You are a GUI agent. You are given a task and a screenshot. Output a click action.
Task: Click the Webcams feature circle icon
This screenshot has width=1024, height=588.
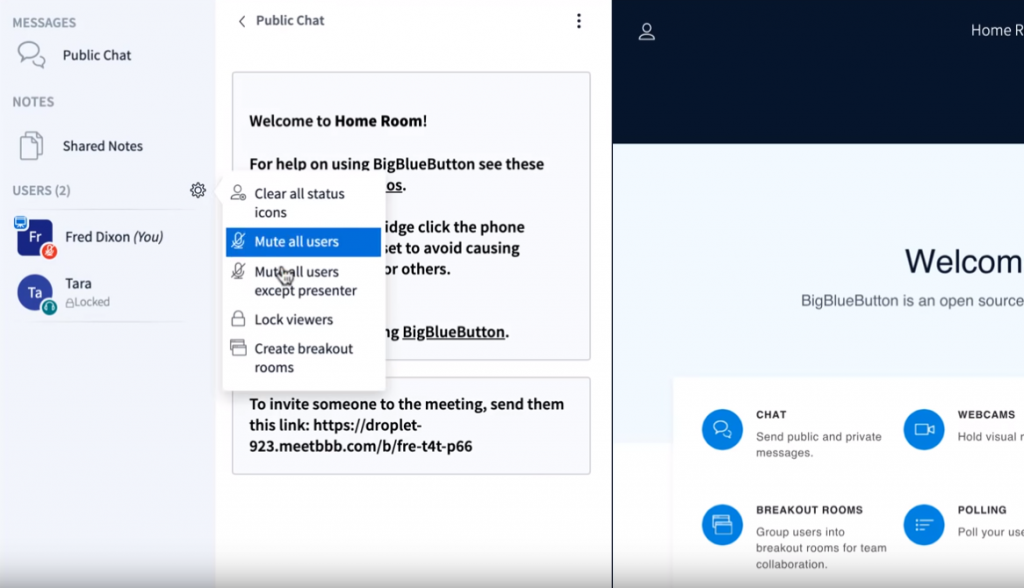(x=924, y=429)
